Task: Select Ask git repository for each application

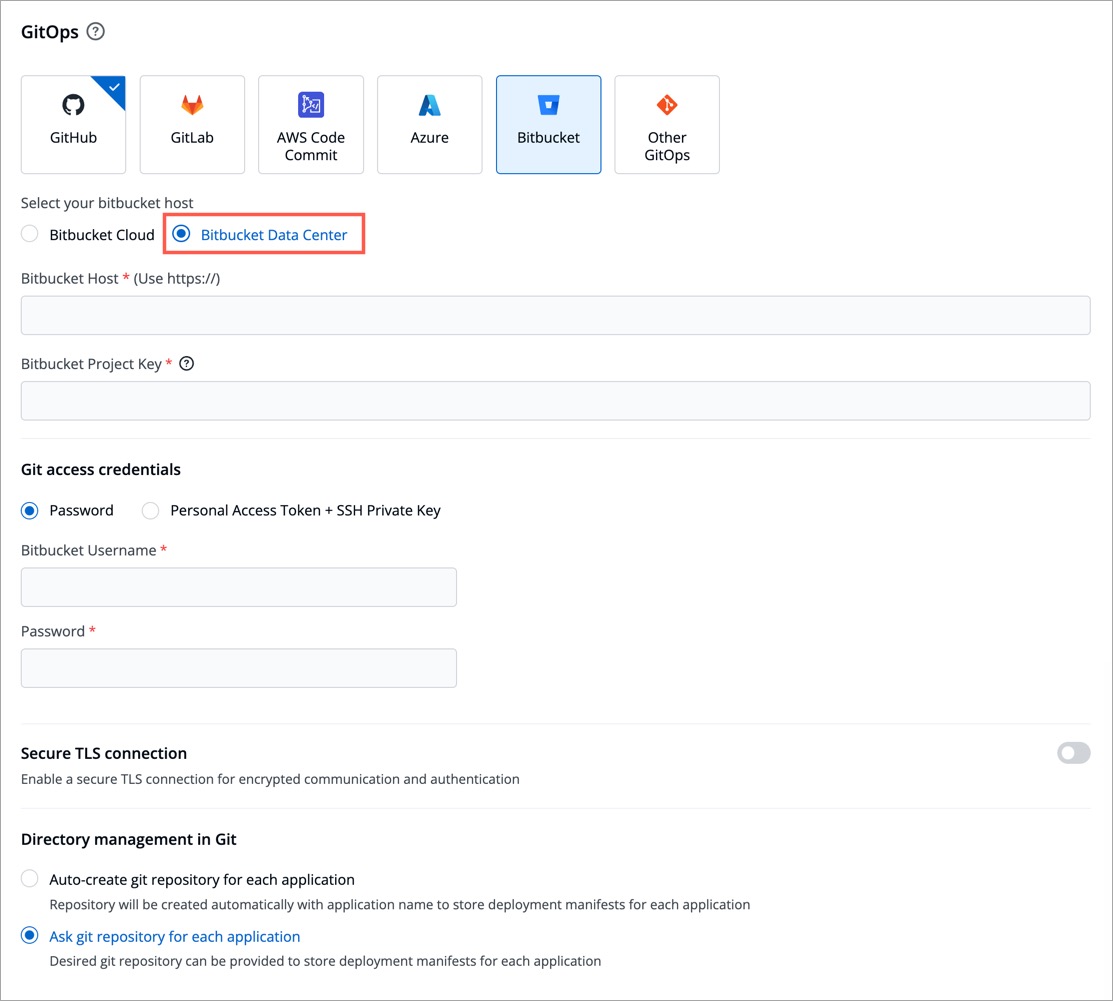Action: (30, 937)
